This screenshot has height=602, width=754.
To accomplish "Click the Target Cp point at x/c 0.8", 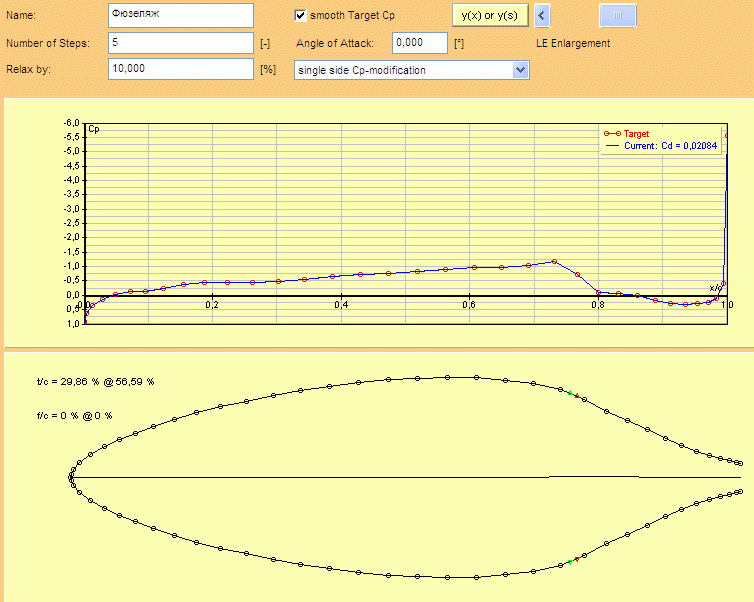I will click(x=598, y=292).
